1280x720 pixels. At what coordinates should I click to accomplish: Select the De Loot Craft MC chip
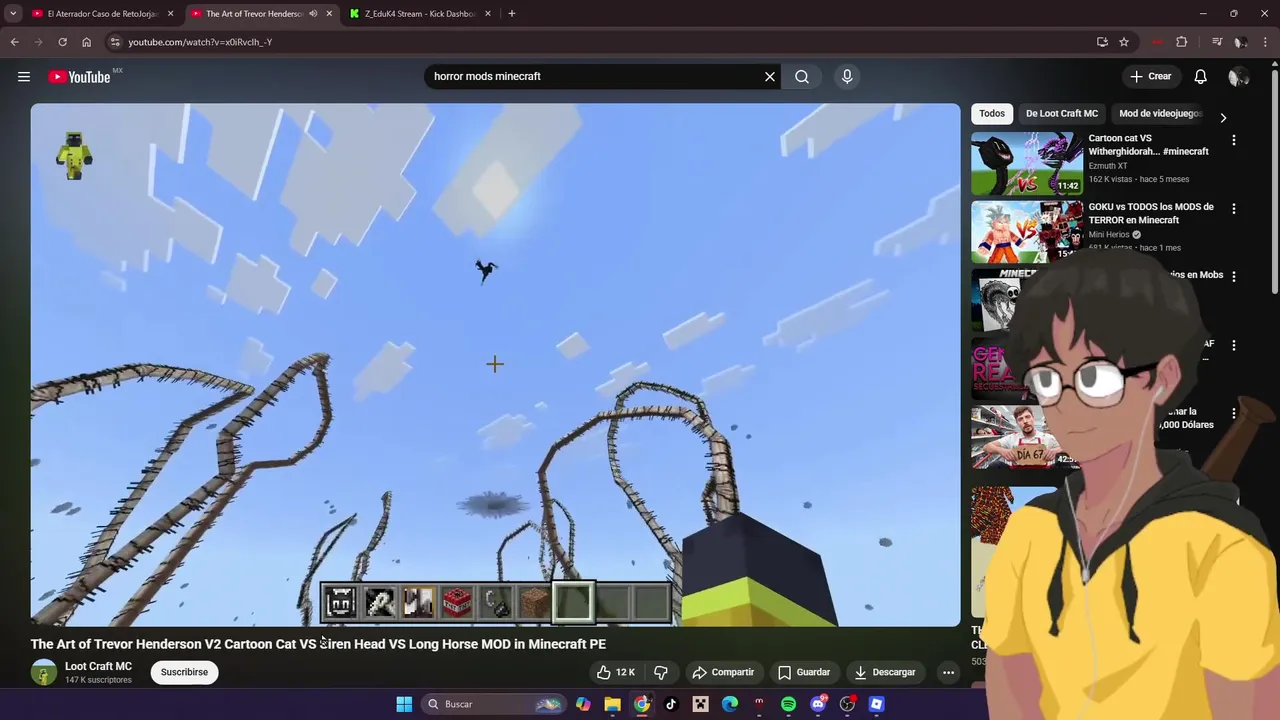[1062, 114]
